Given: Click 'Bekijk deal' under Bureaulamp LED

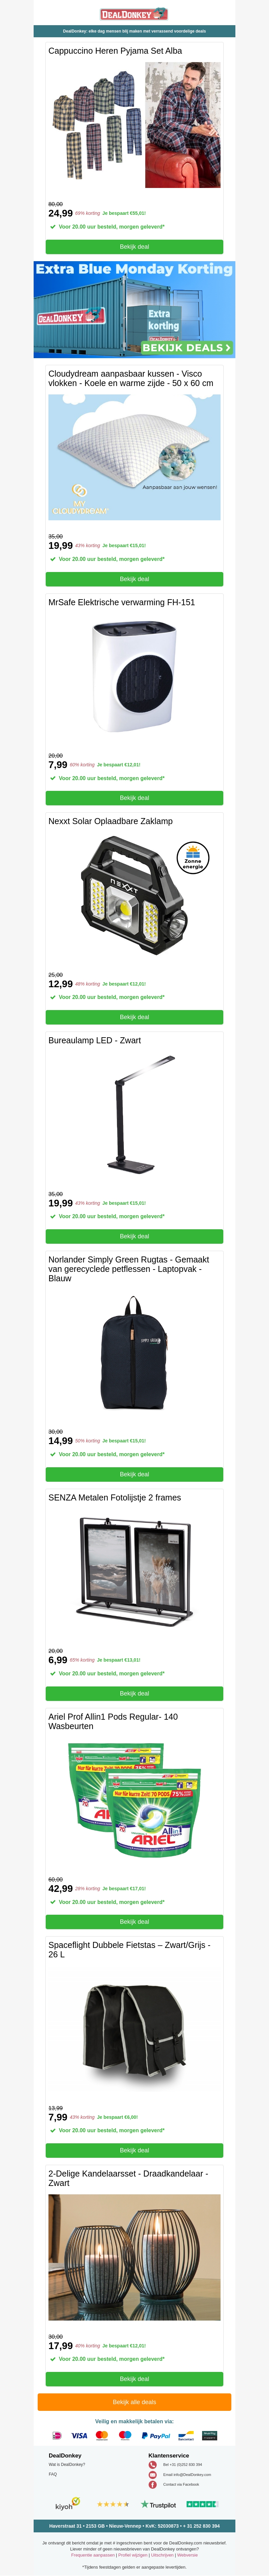Looking at the screenshot, I should coord(134,1236).
